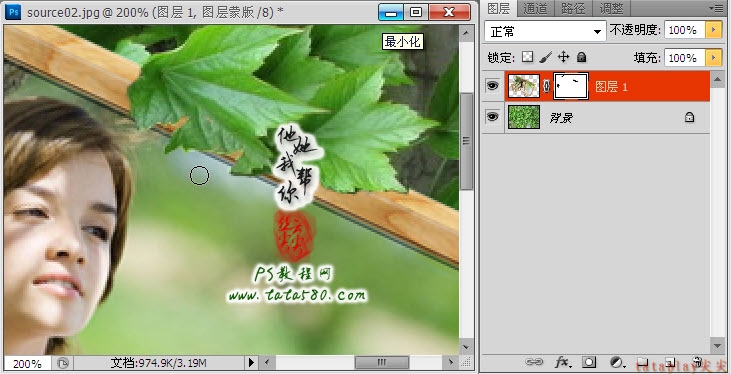The height and width of the screenshot is (374, 731).
Task: Switch to the 通道 tab
Action: pos(535,8)
